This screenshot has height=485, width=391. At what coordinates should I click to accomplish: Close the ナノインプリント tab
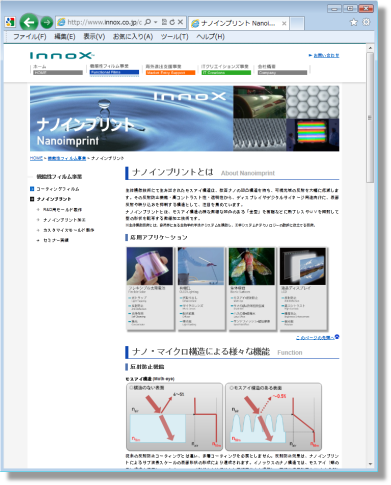click(x=284, y=23)
